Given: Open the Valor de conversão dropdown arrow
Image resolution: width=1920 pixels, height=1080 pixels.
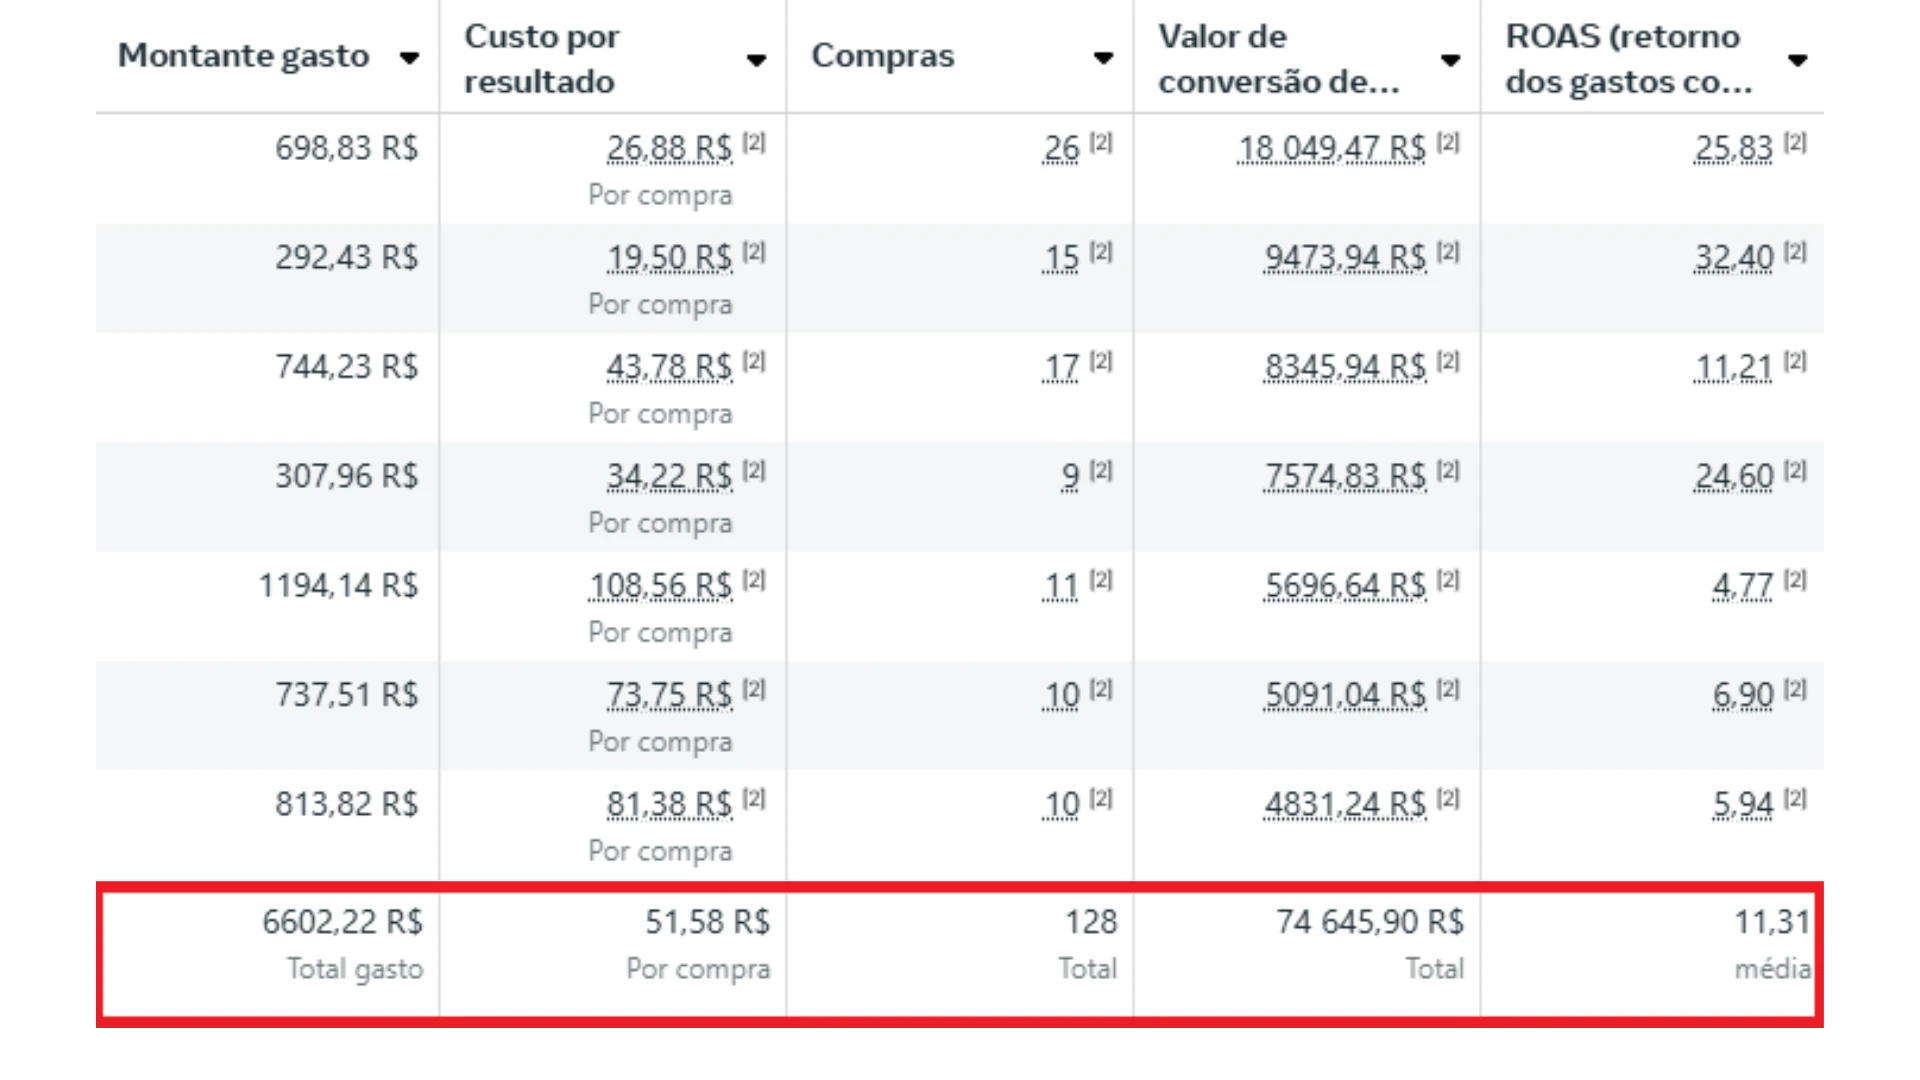Looking at the screenshot, I should pyautogui.click(x=1450, y=60).
